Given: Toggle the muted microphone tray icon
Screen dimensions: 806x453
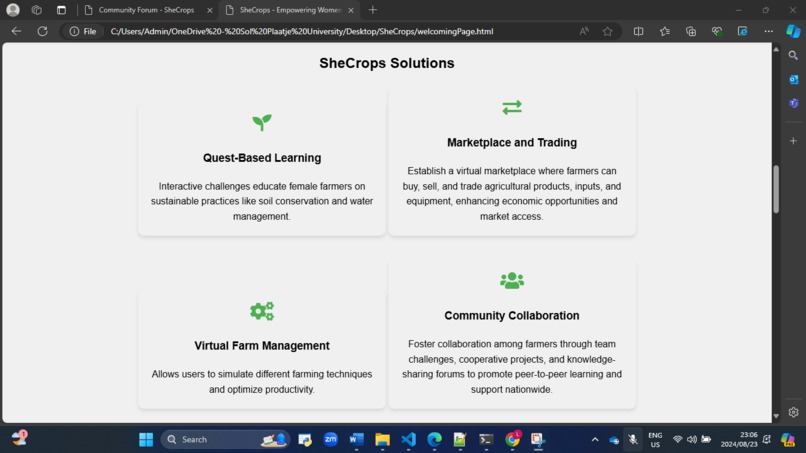Looking at the screenshot, I should coord(633,439).
